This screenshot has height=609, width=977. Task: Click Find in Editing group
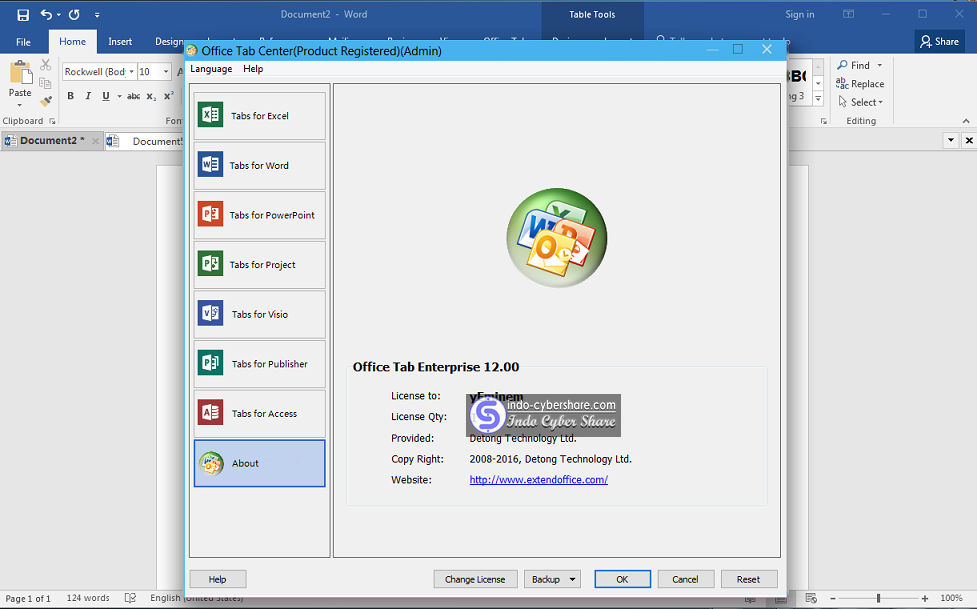pyautogui.click(x=854, y=65)
